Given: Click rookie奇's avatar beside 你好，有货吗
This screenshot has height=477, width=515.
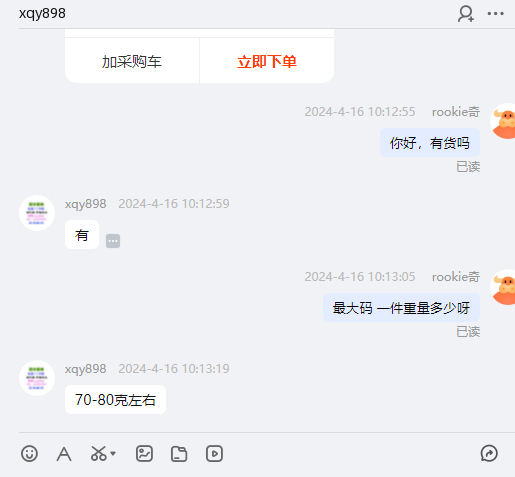Looking at the screenshot, I should (503, 121).
